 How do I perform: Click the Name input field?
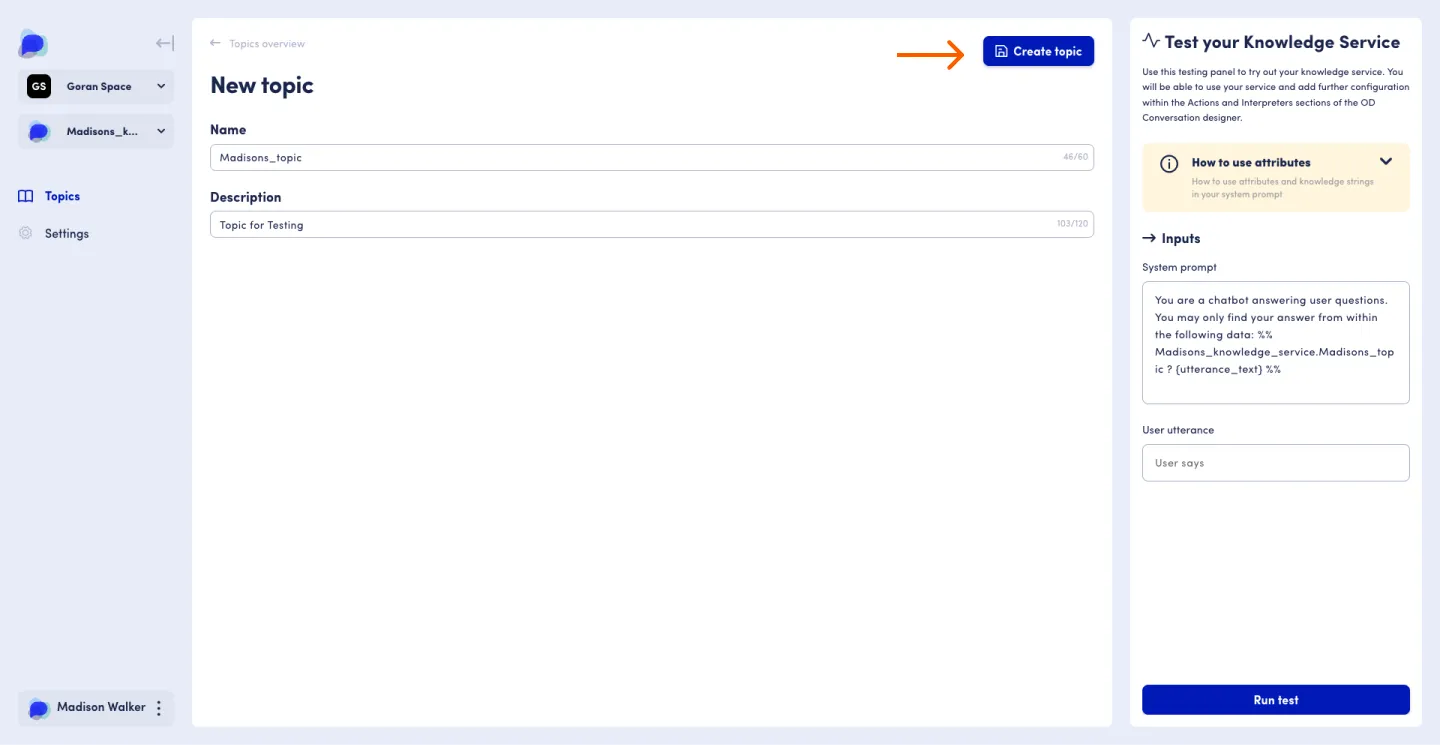point(652,157)
